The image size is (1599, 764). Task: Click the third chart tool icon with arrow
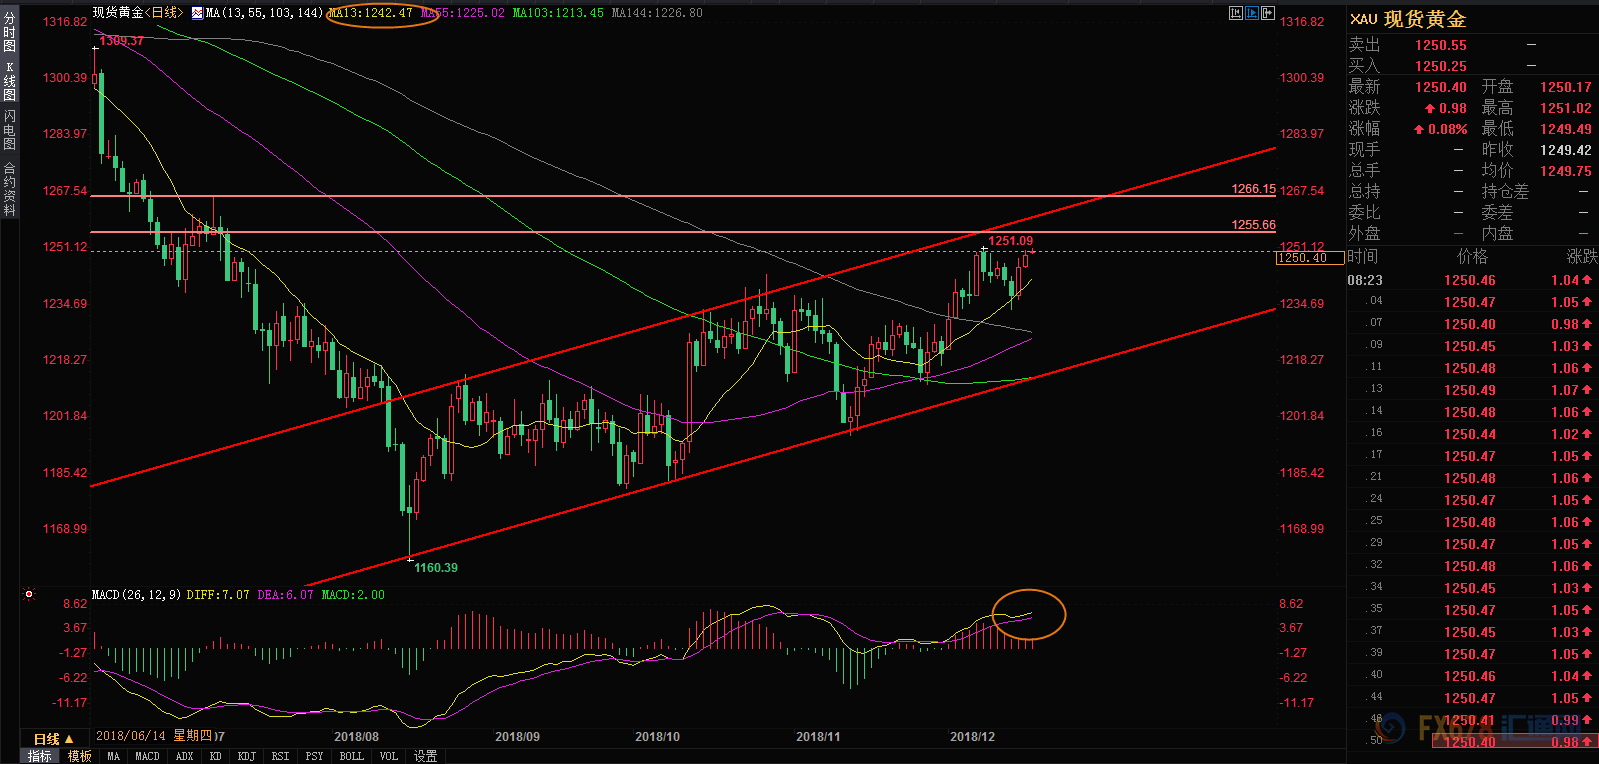[x=1268, y=13]
